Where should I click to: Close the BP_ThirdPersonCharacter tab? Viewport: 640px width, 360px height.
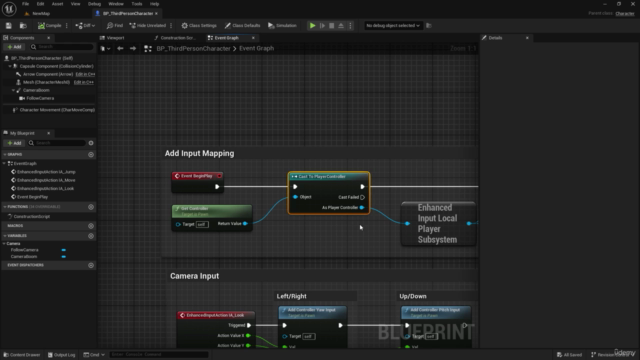click(x=156, y=13)
